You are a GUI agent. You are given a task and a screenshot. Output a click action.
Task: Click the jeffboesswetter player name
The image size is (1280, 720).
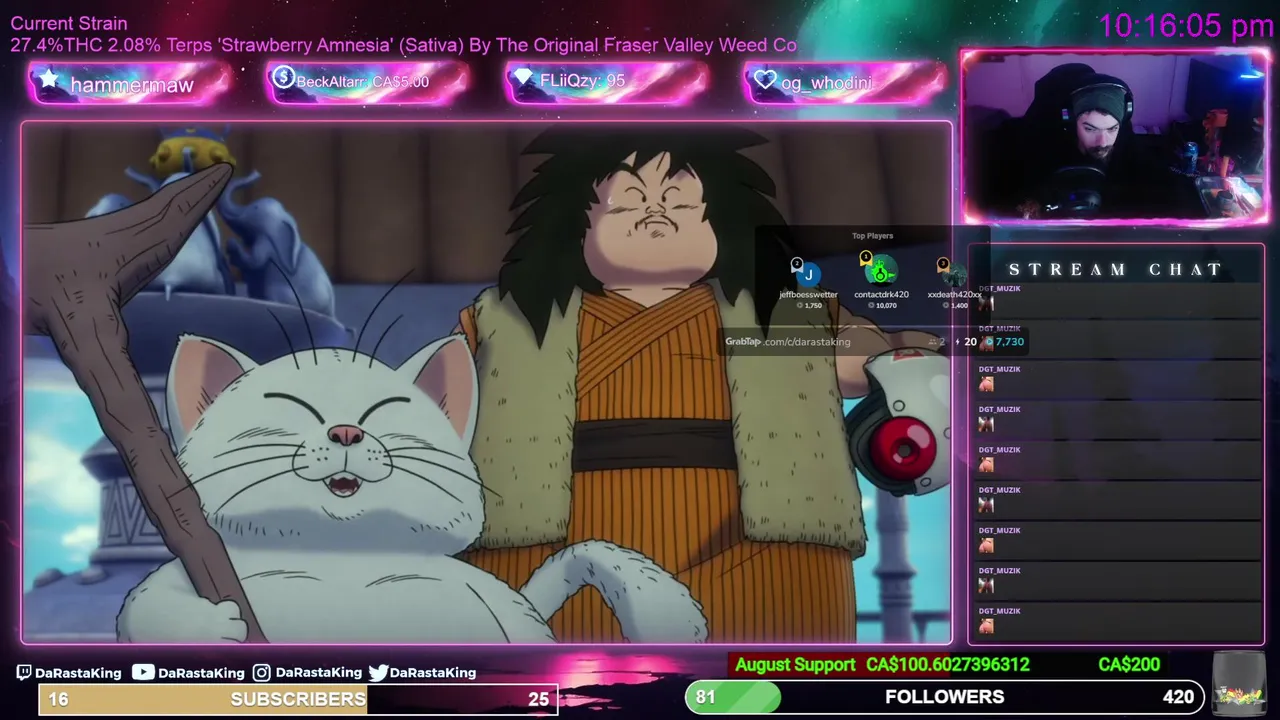(x=808, y=295)
